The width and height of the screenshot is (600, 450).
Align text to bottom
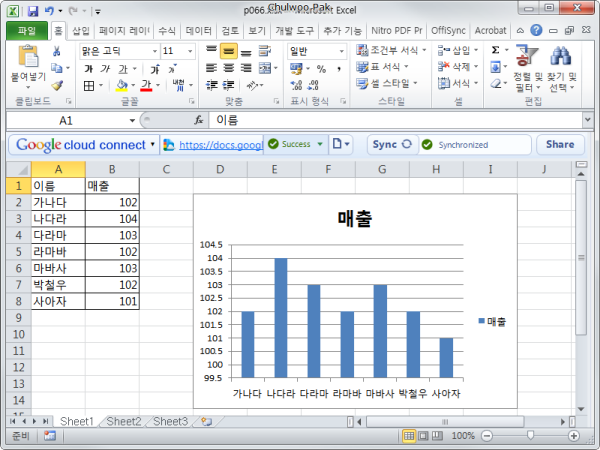(x=246, y=51)
